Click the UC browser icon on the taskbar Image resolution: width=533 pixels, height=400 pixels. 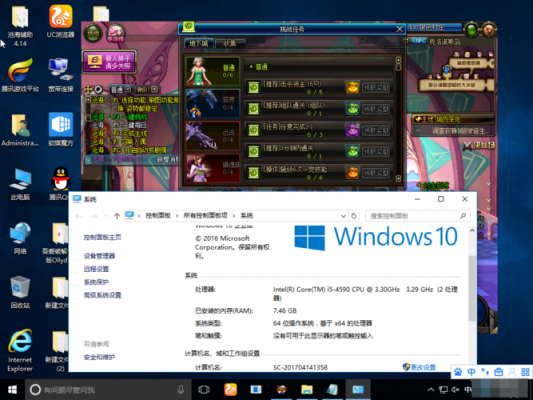click(230, 390)
